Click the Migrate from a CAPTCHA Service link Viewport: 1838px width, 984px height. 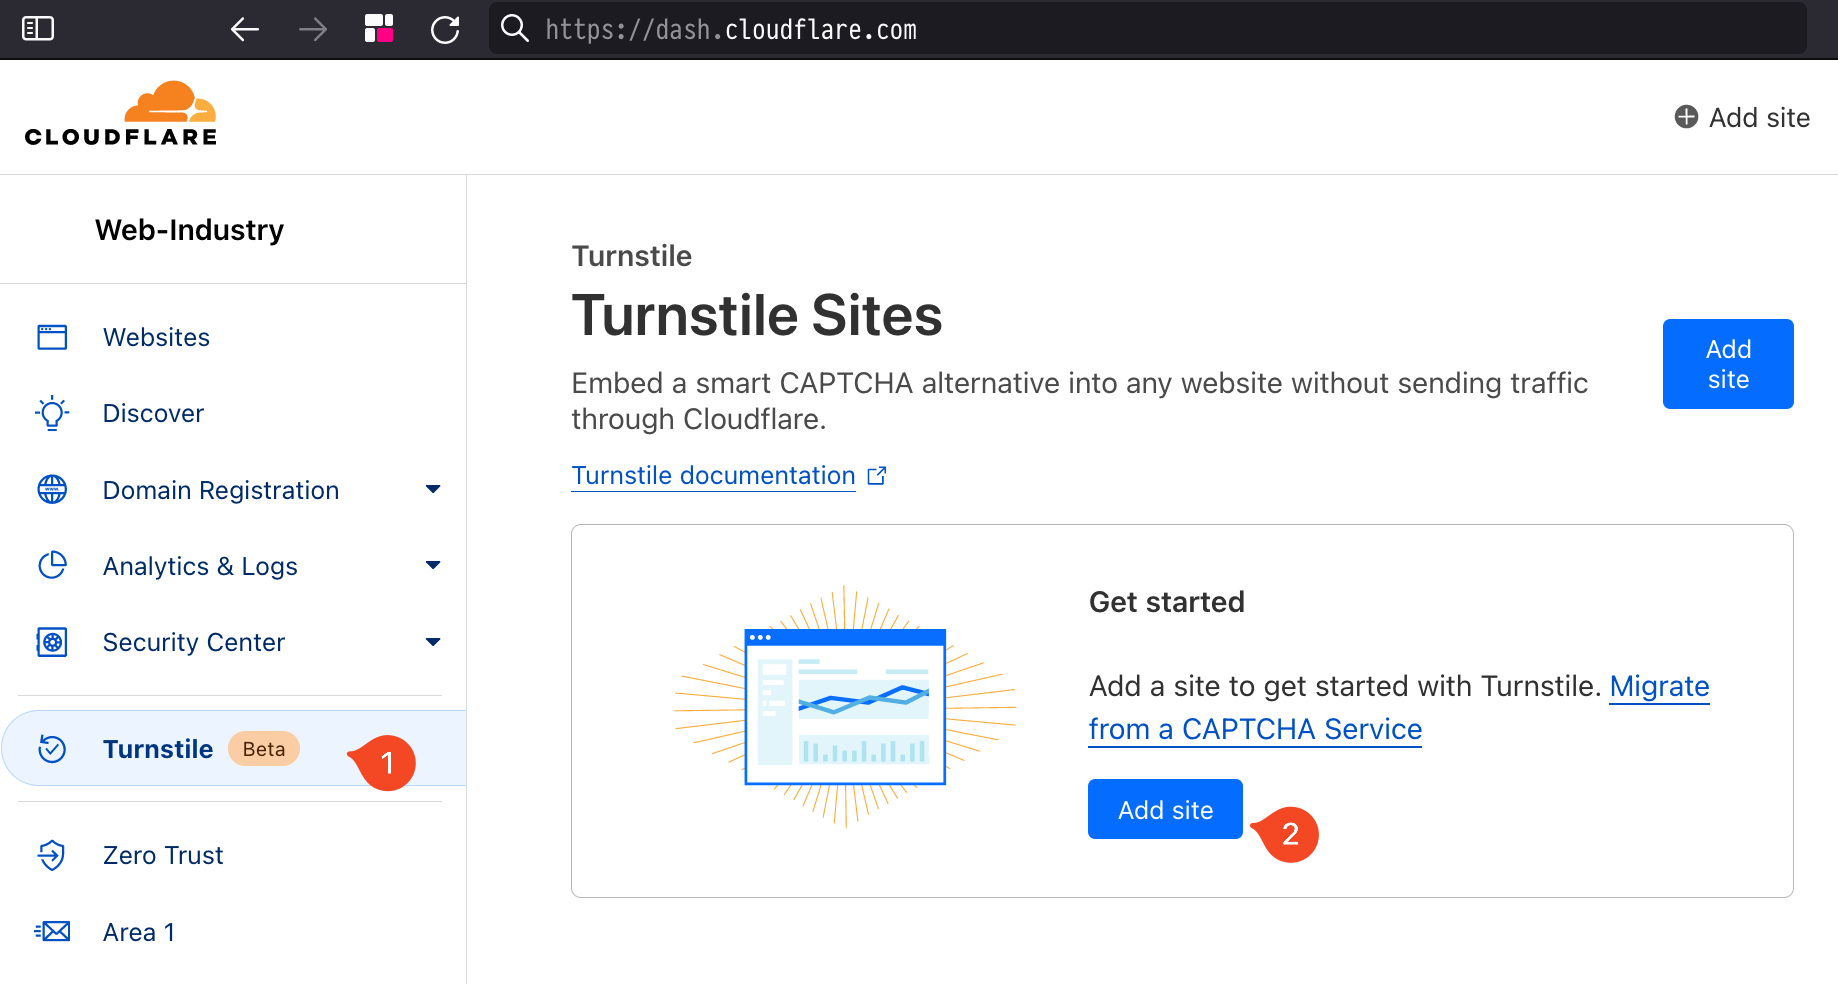coord(1399,708)
